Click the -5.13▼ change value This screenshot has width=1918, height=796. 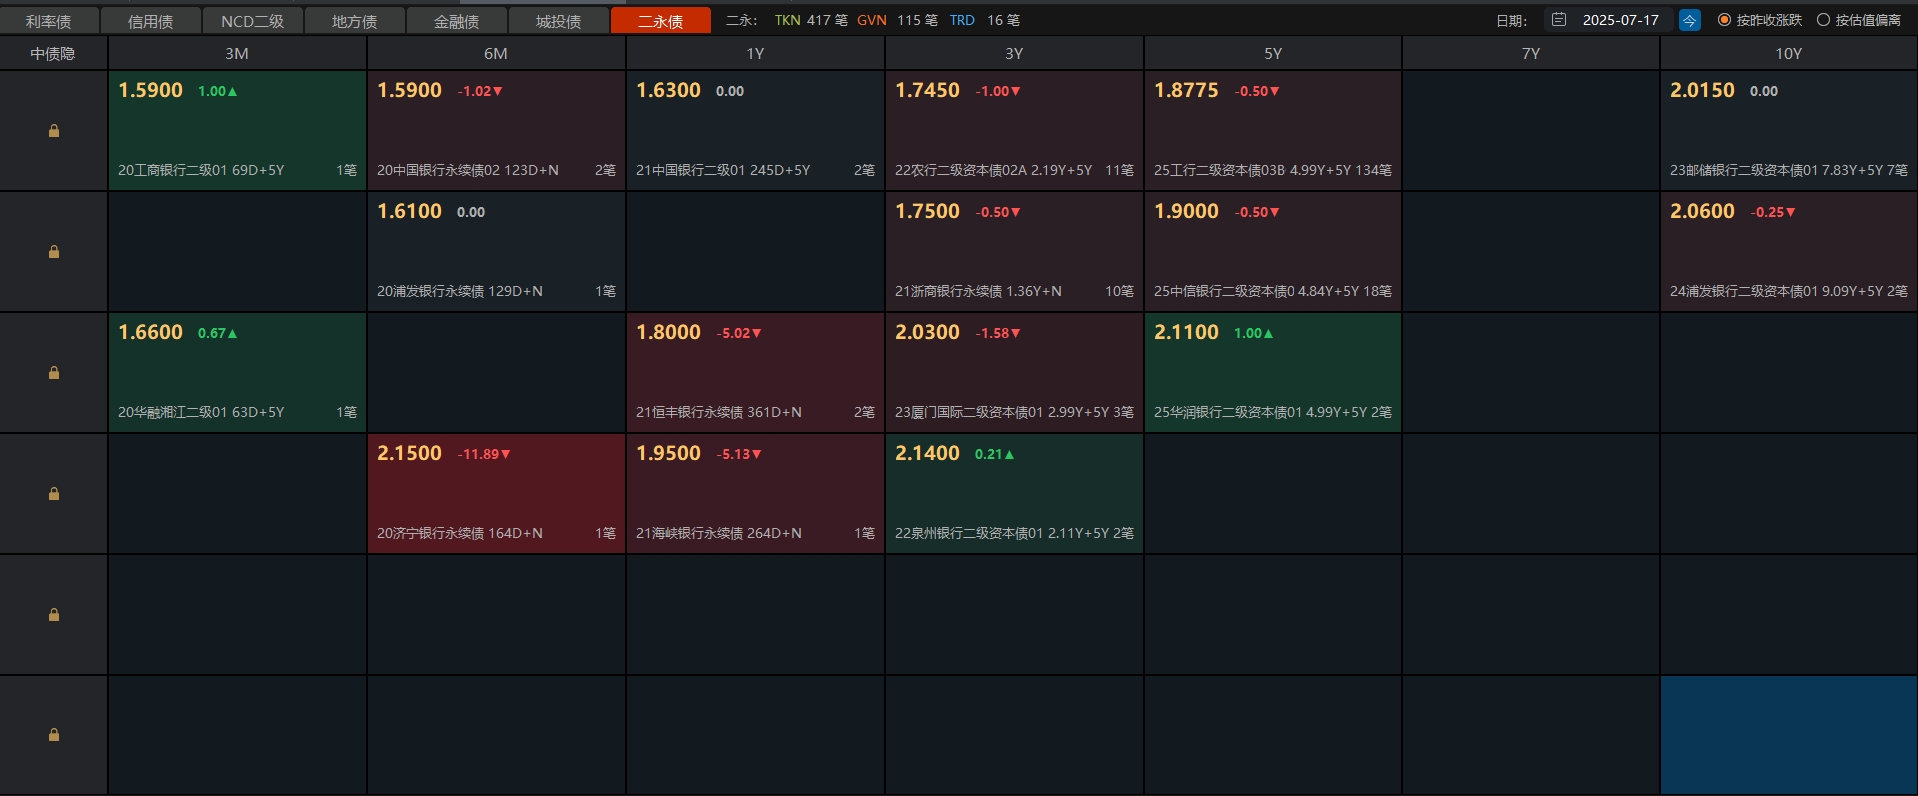[x=739, y=454]
